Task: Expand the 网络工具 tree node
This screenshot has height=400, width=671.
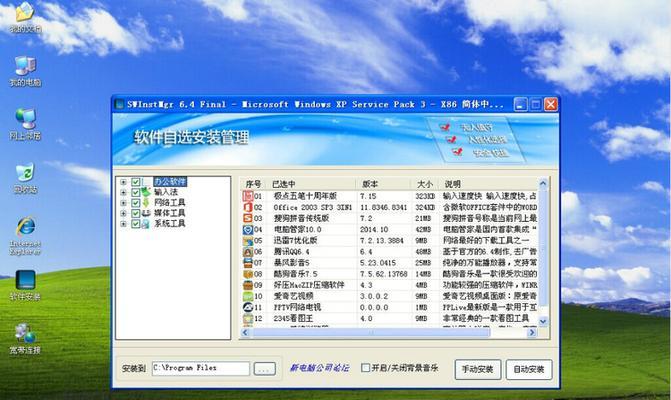Action: pos(124,202)
